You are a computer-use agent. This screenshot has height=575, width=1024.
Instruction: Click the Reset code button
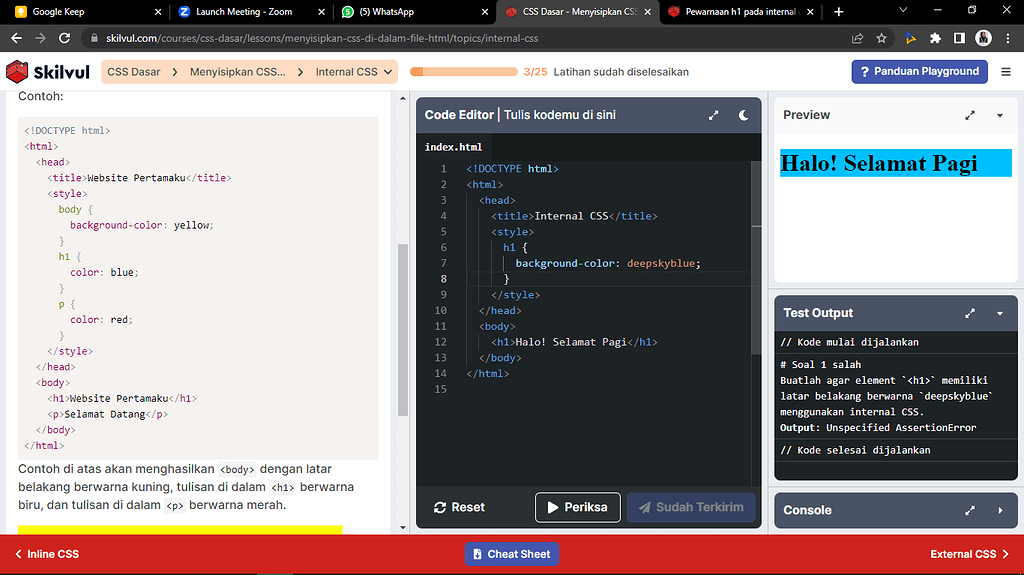point(462,507)
